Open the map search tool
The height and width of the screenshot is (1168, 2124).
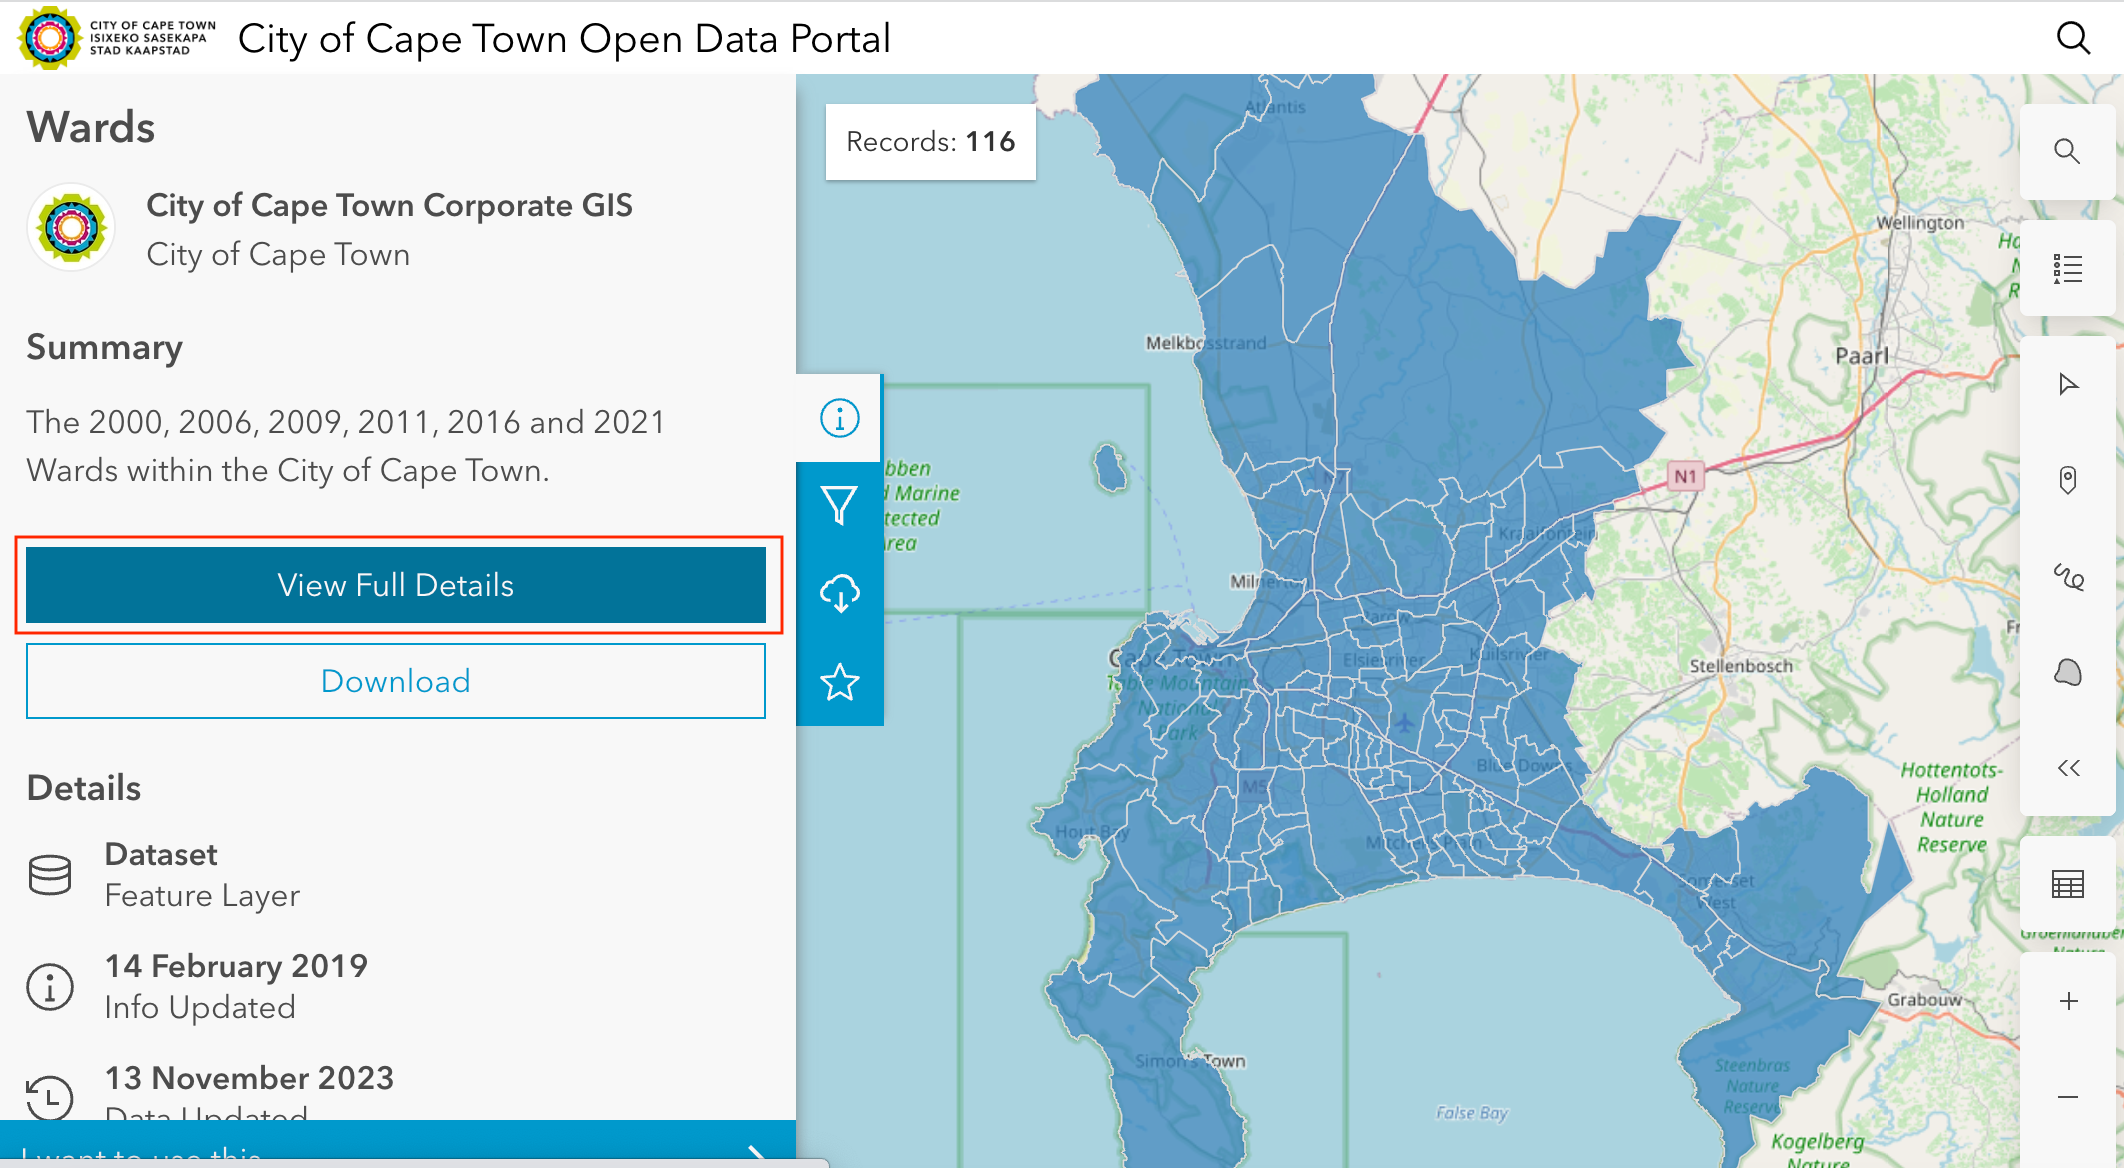tap(2067, 151)
